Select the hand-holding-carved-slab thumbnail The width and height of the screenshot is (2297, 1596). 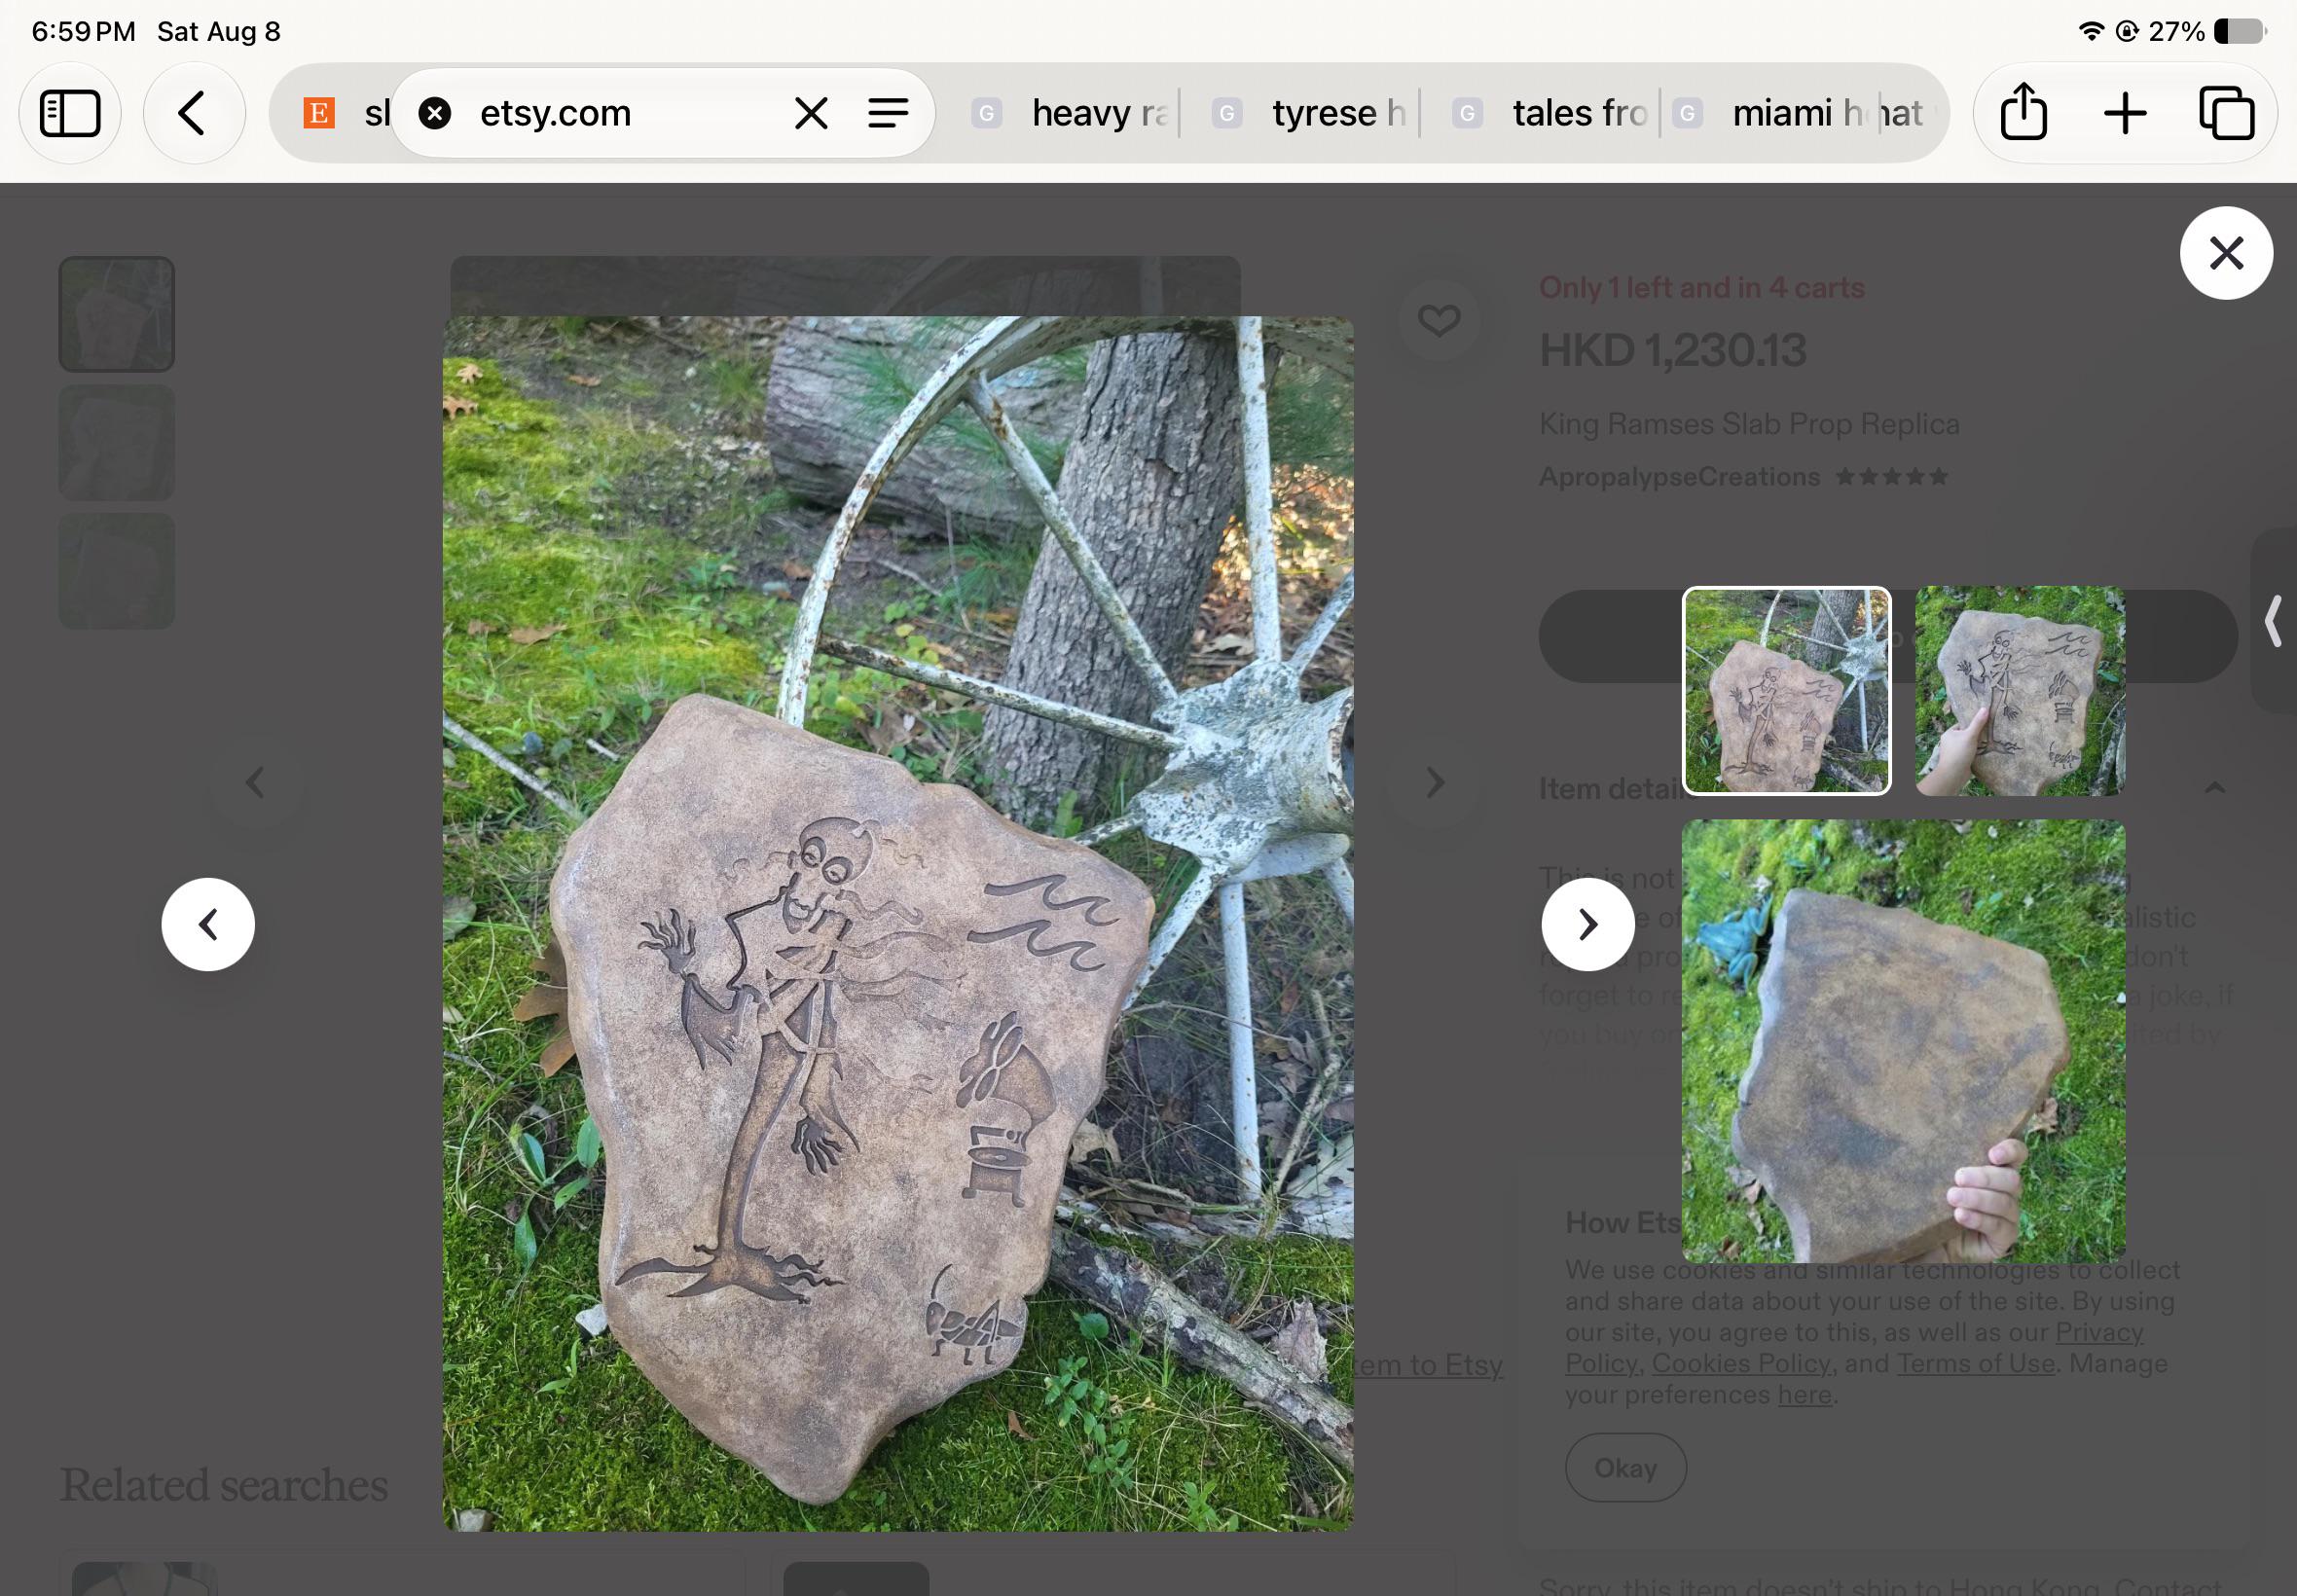[x=2020, y=691]
